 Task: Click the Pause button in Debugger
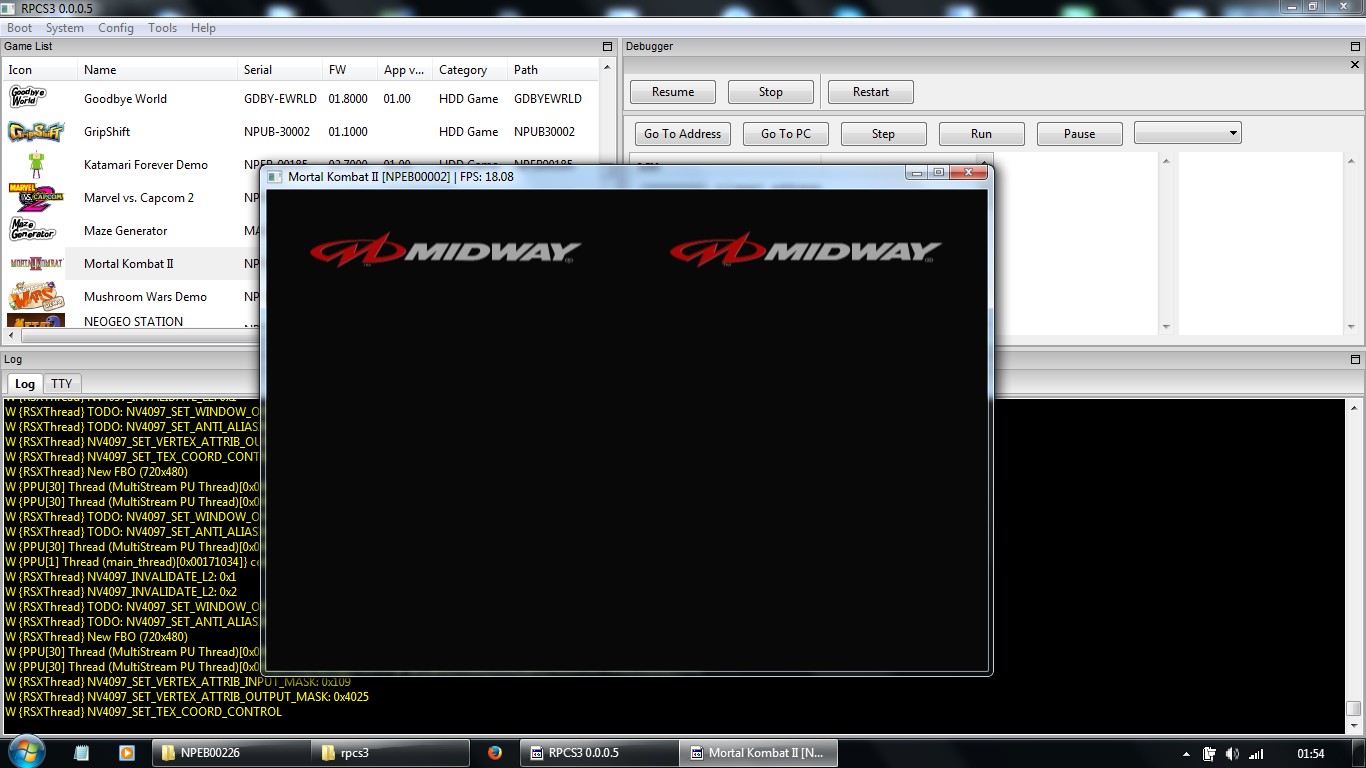point(1079,134)
